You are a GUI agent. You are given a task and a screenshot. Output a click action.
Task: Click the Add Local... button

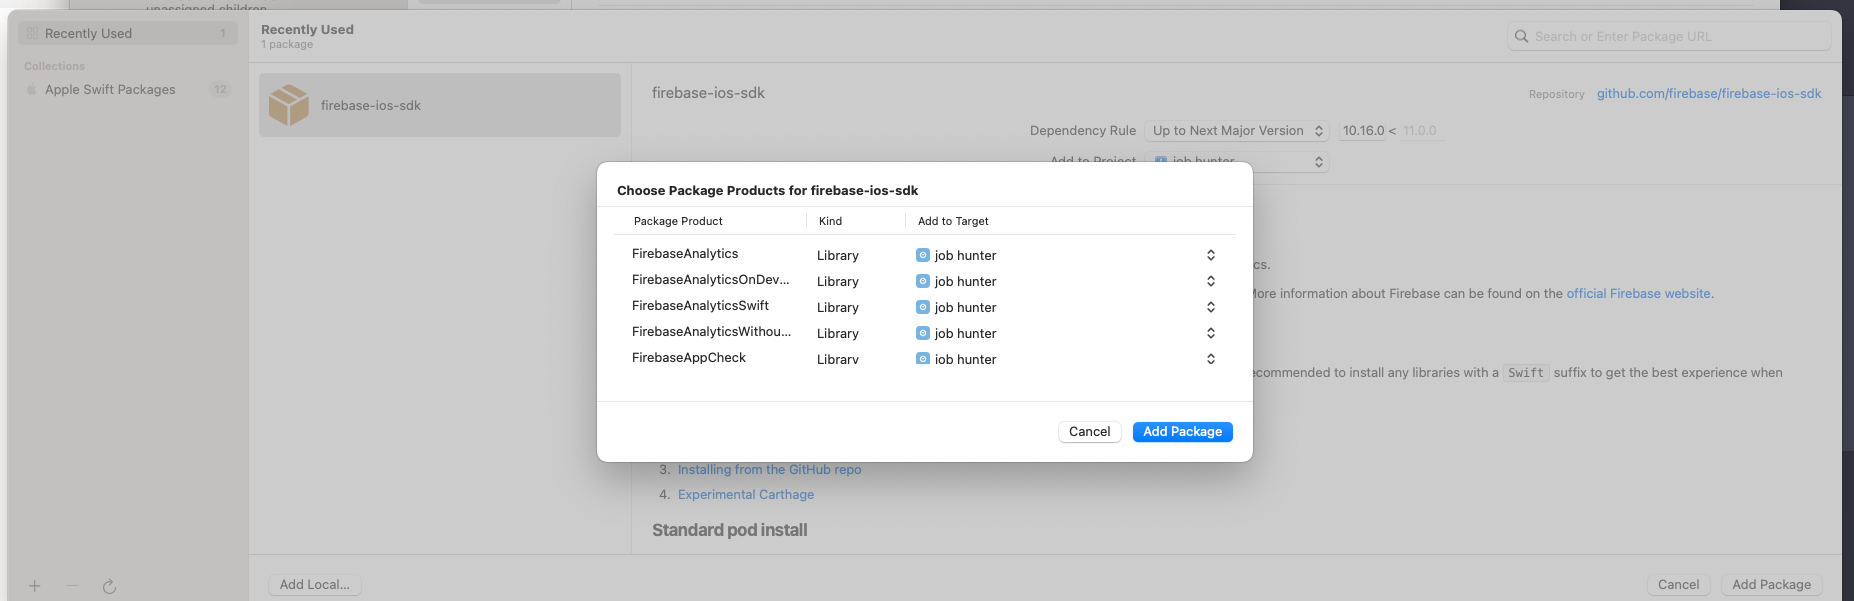click(x=314, y=585)
